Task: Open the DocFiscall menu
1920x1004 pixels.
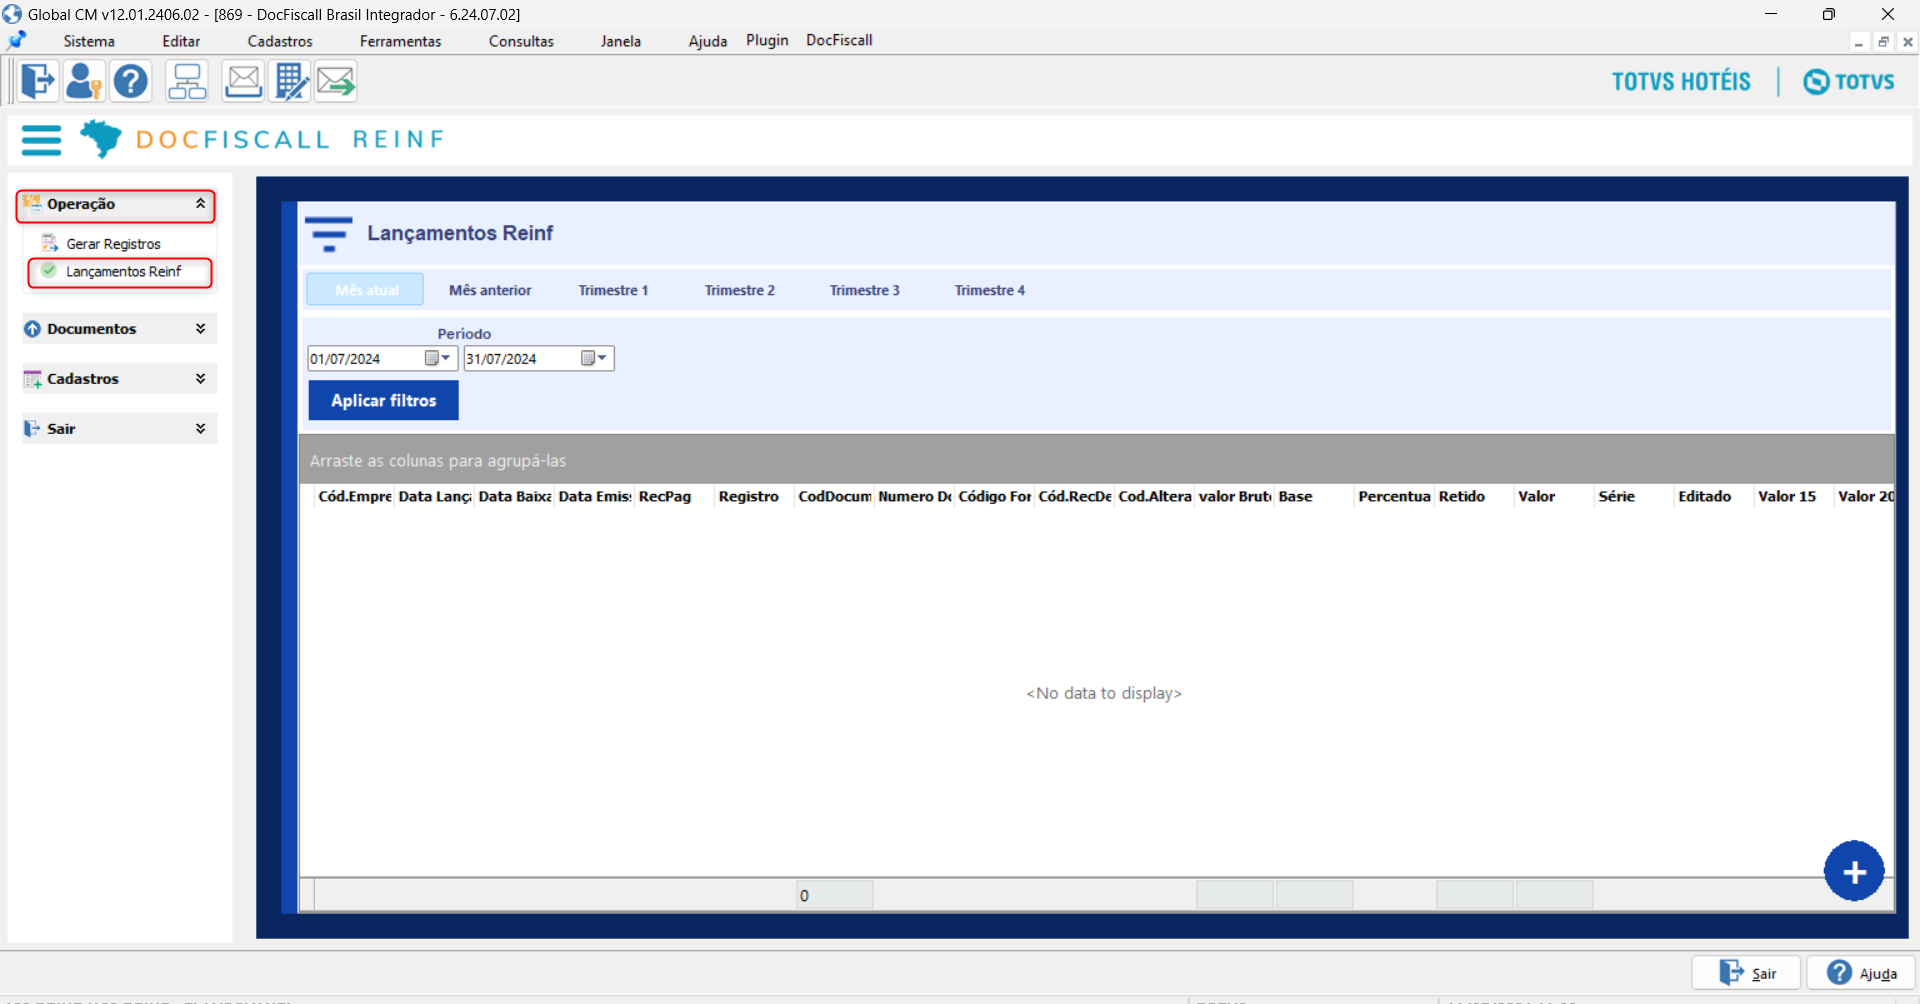Action: tap(839, 40)
